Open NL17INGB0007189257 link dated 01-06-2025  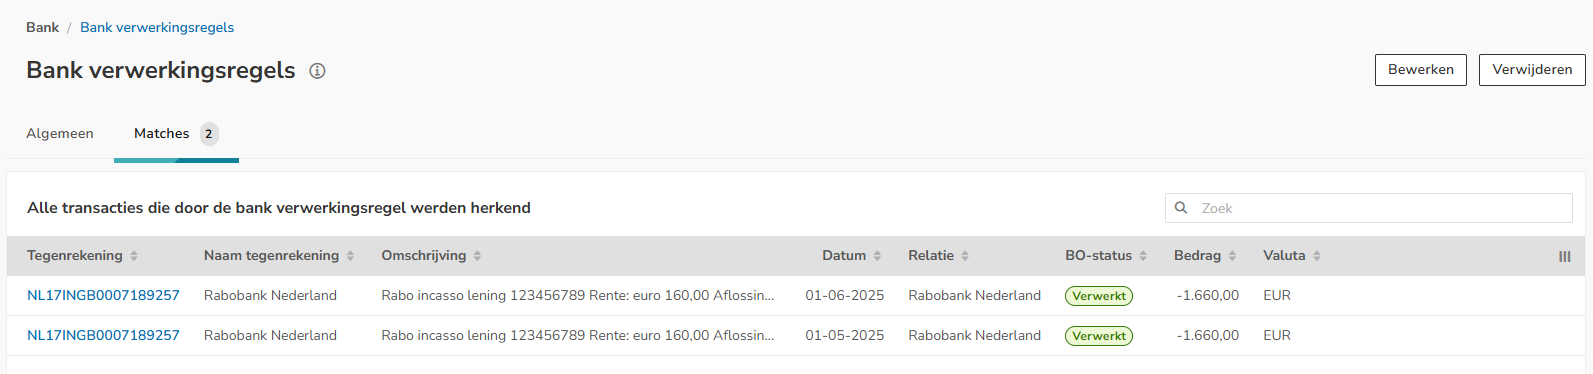click(103, 296)
